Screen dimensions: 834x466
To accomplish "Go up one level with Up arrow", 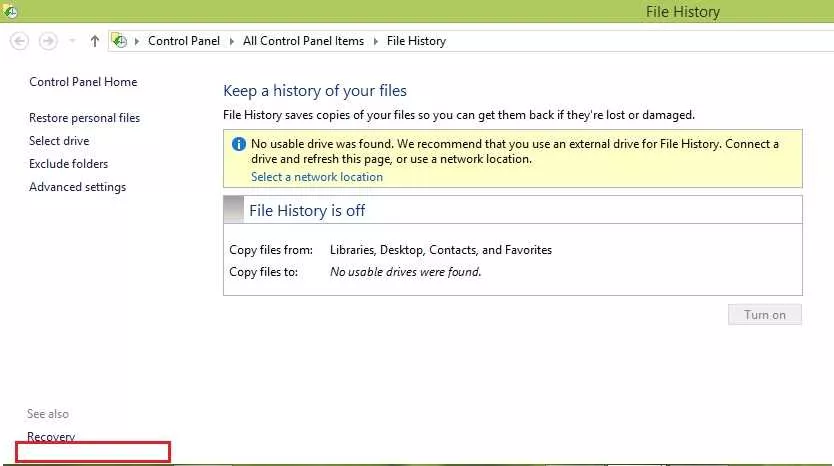I will (95, 41).
